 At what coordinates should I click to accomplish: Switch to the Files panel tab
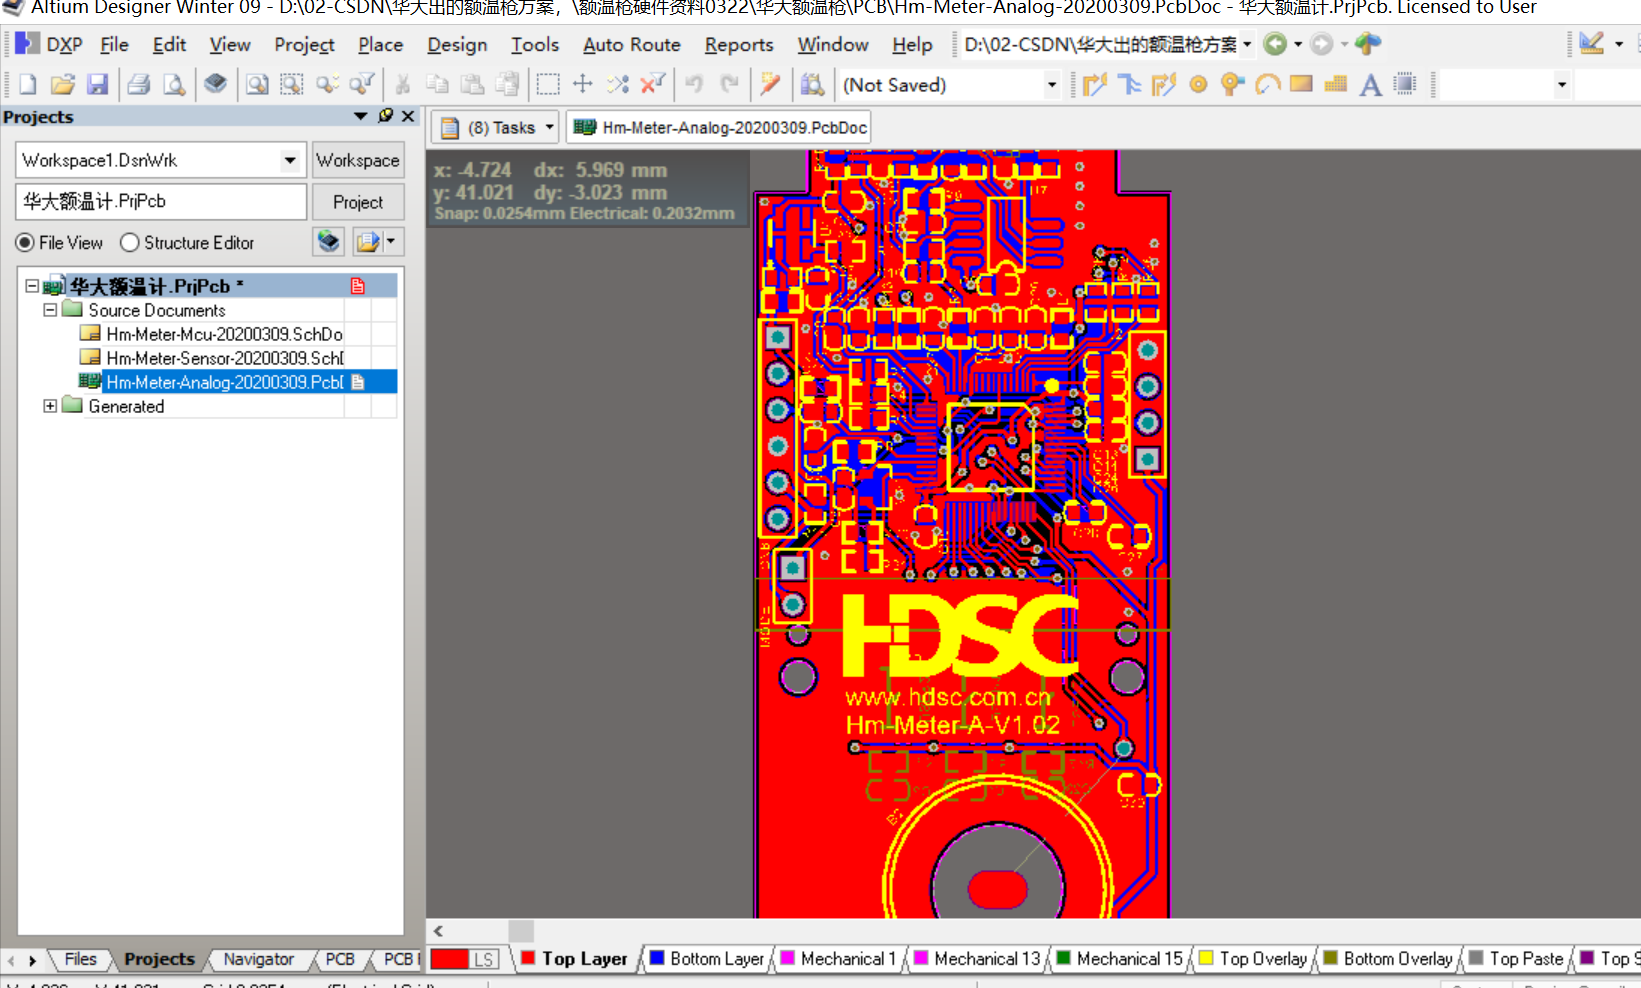click(80, 959)
